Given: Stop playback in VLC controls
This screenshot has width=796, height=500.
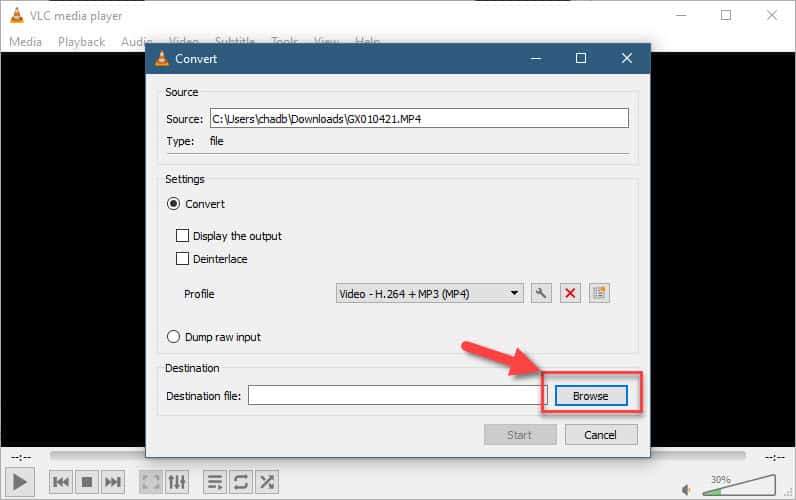Looking at the screenshot, I should click(87, 482).
